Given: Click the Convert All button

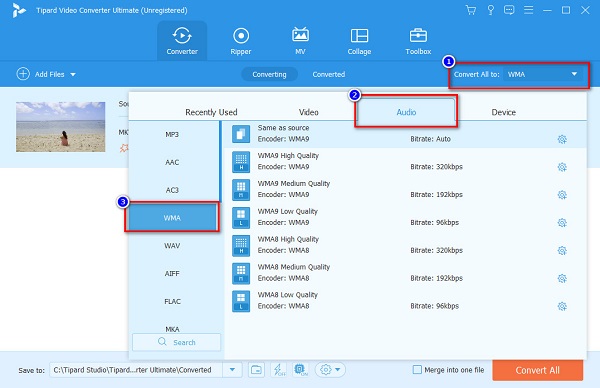Looking at the screenshot, I should click(538, 370).
